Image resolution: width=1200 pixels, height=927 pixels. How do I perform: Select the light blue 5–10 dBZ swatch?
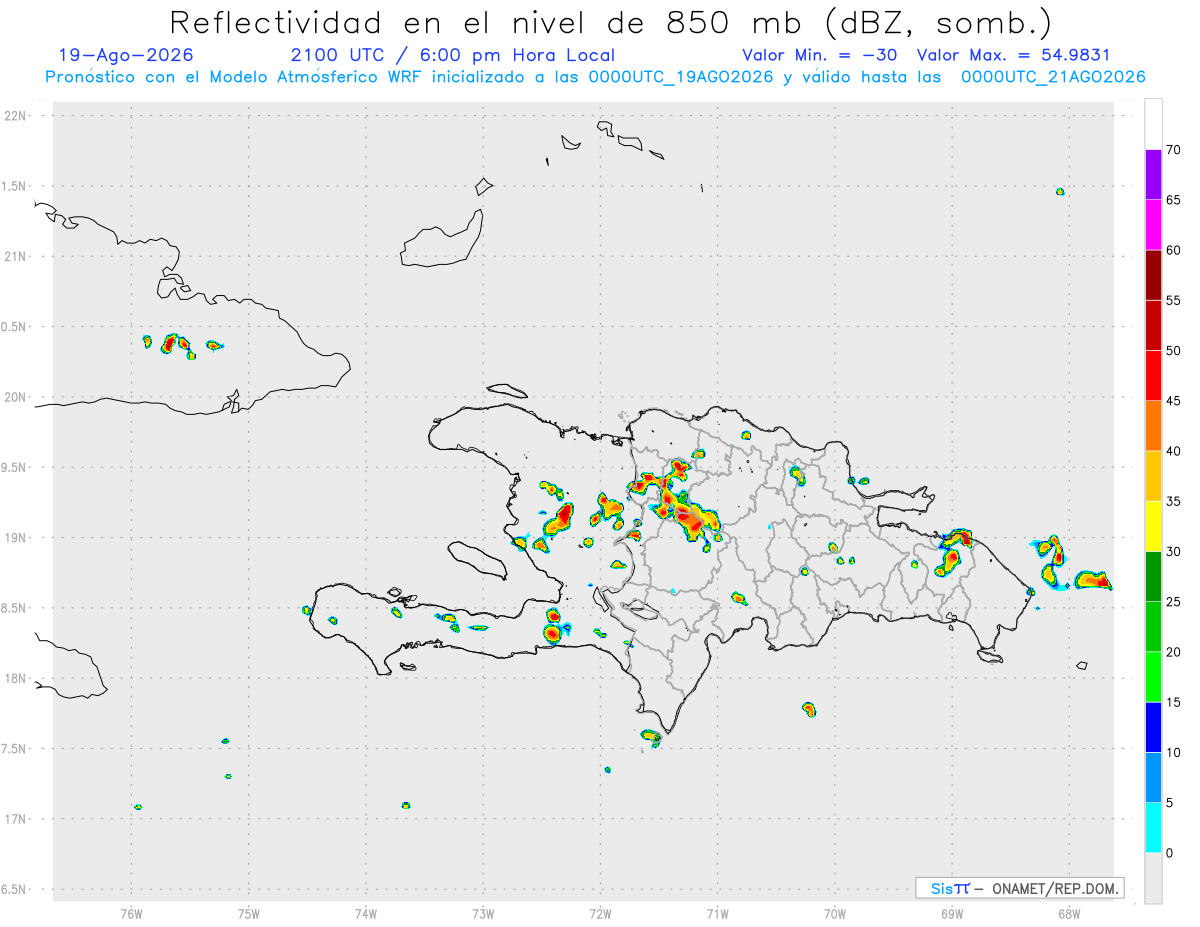(1153, 778)
